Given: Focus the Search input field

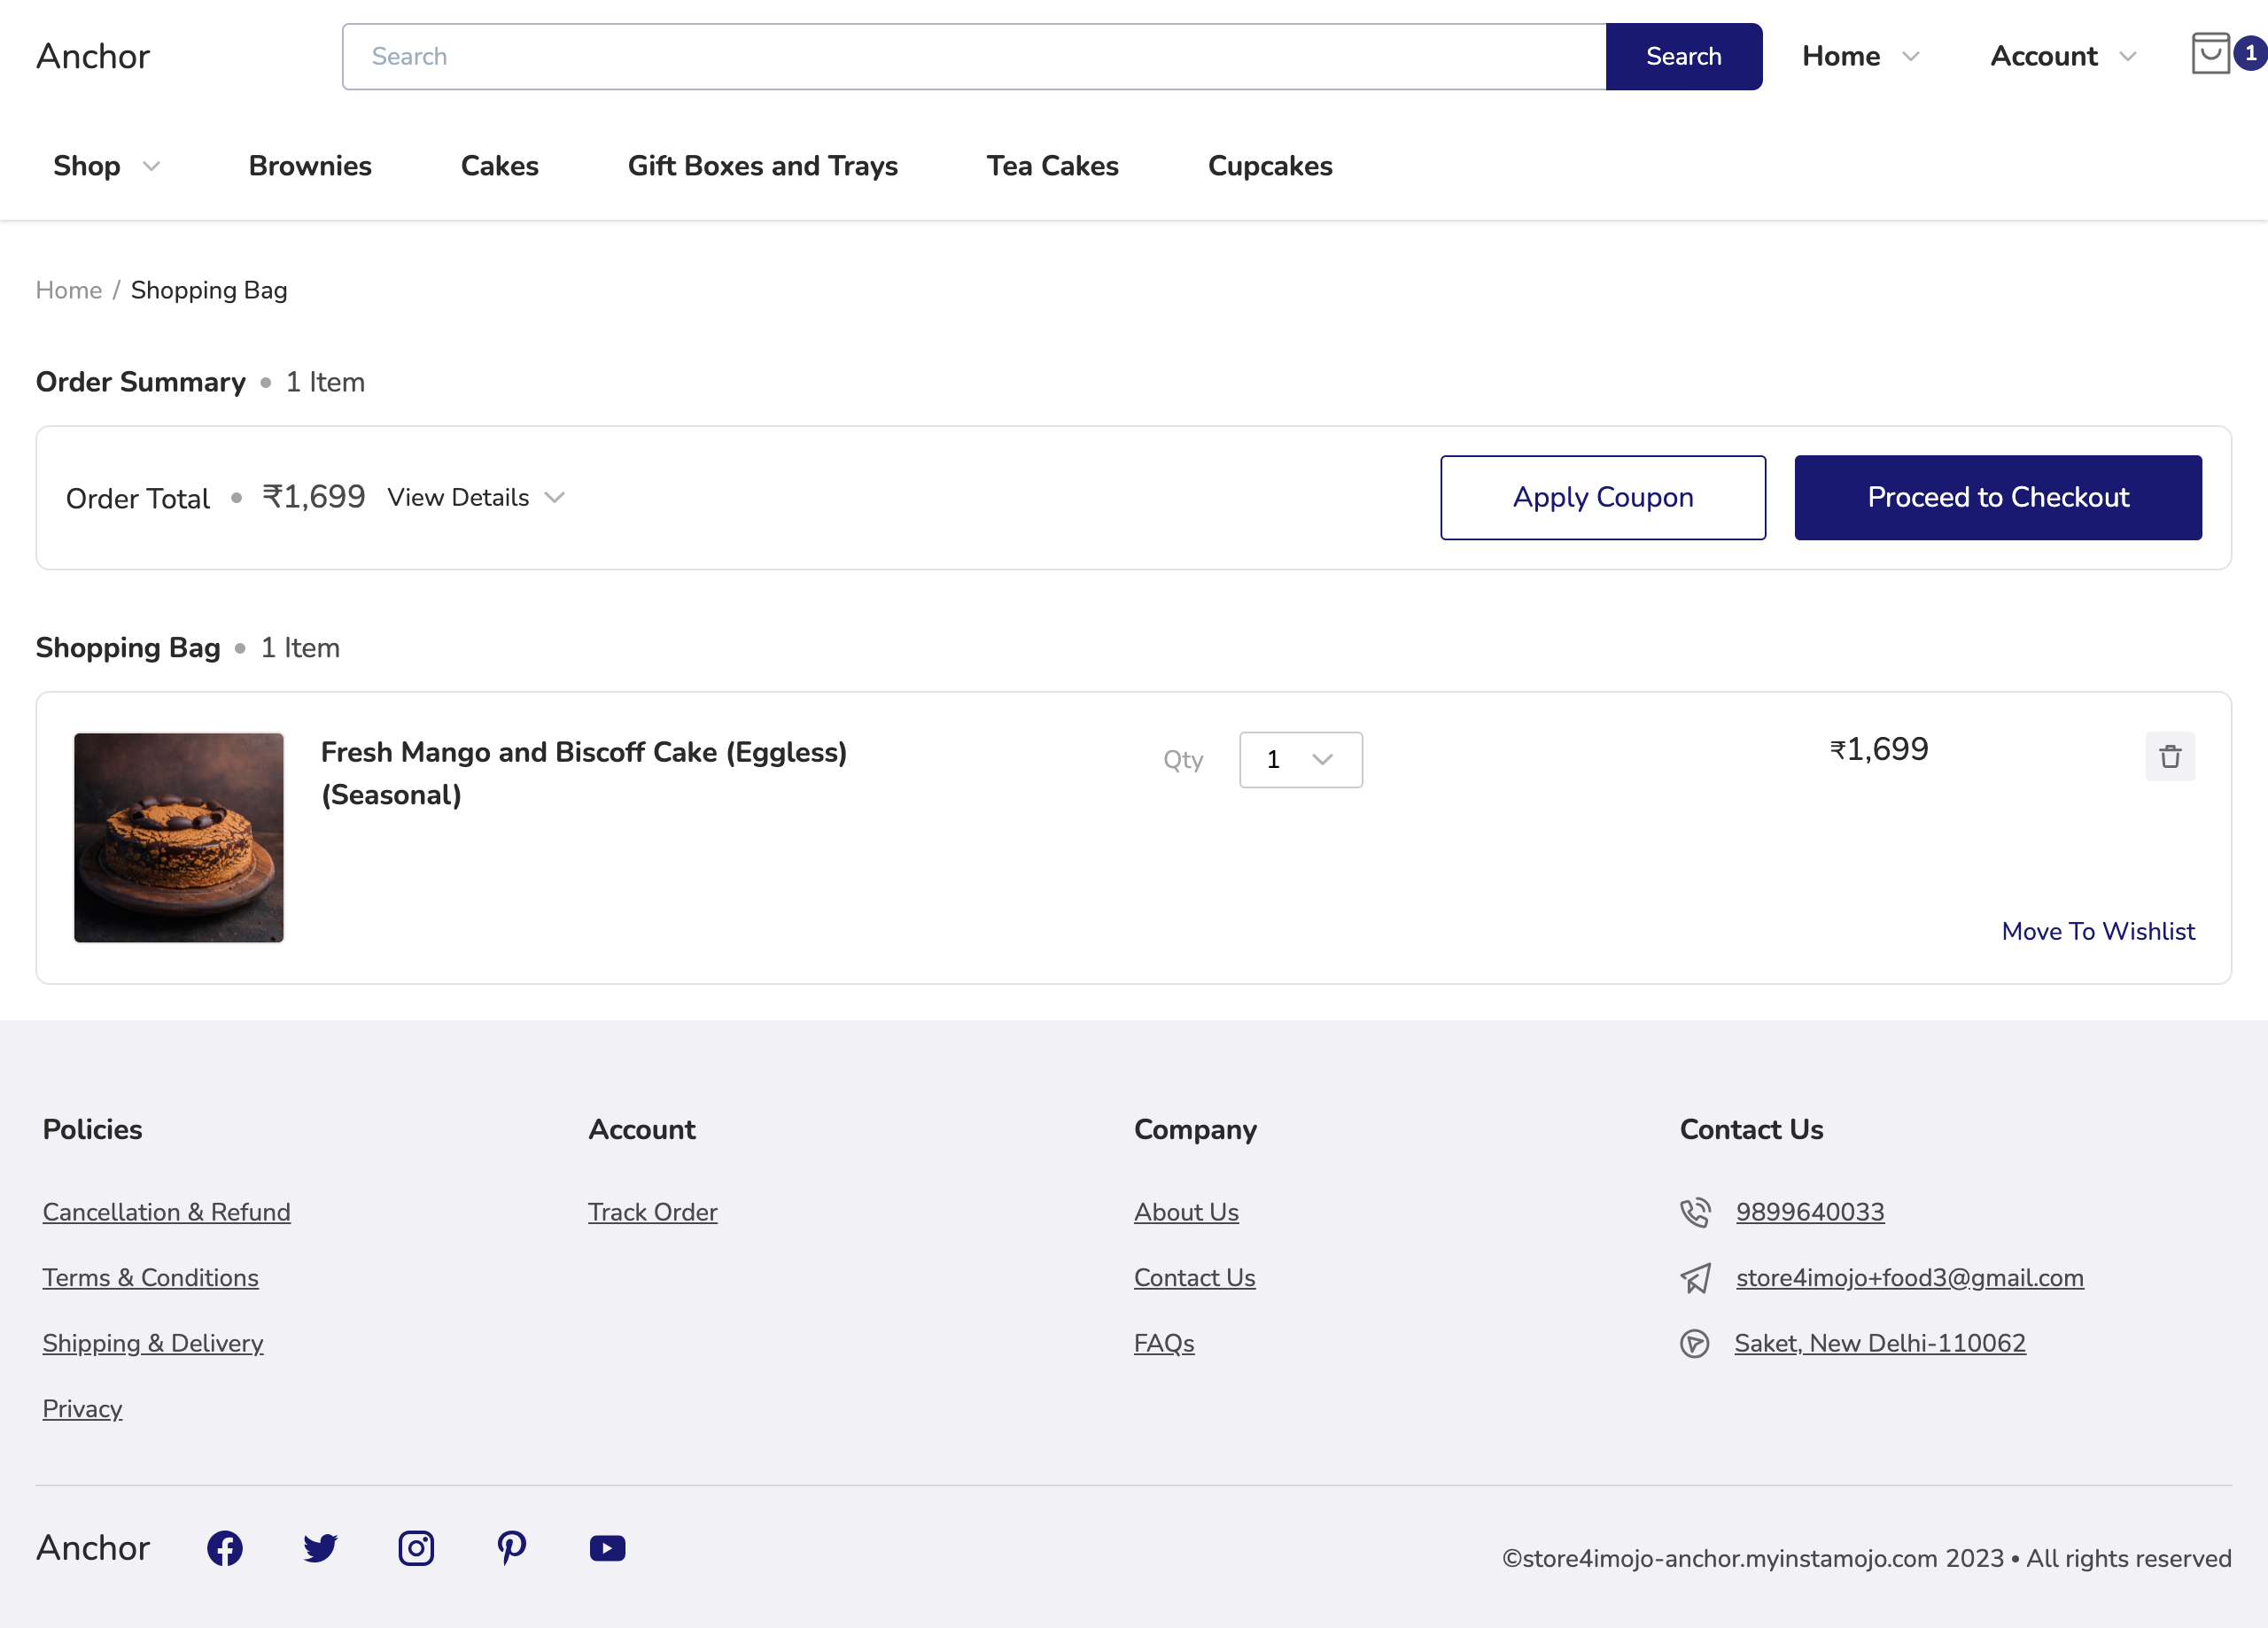Looking at the screenshot, I should point(973,56).
